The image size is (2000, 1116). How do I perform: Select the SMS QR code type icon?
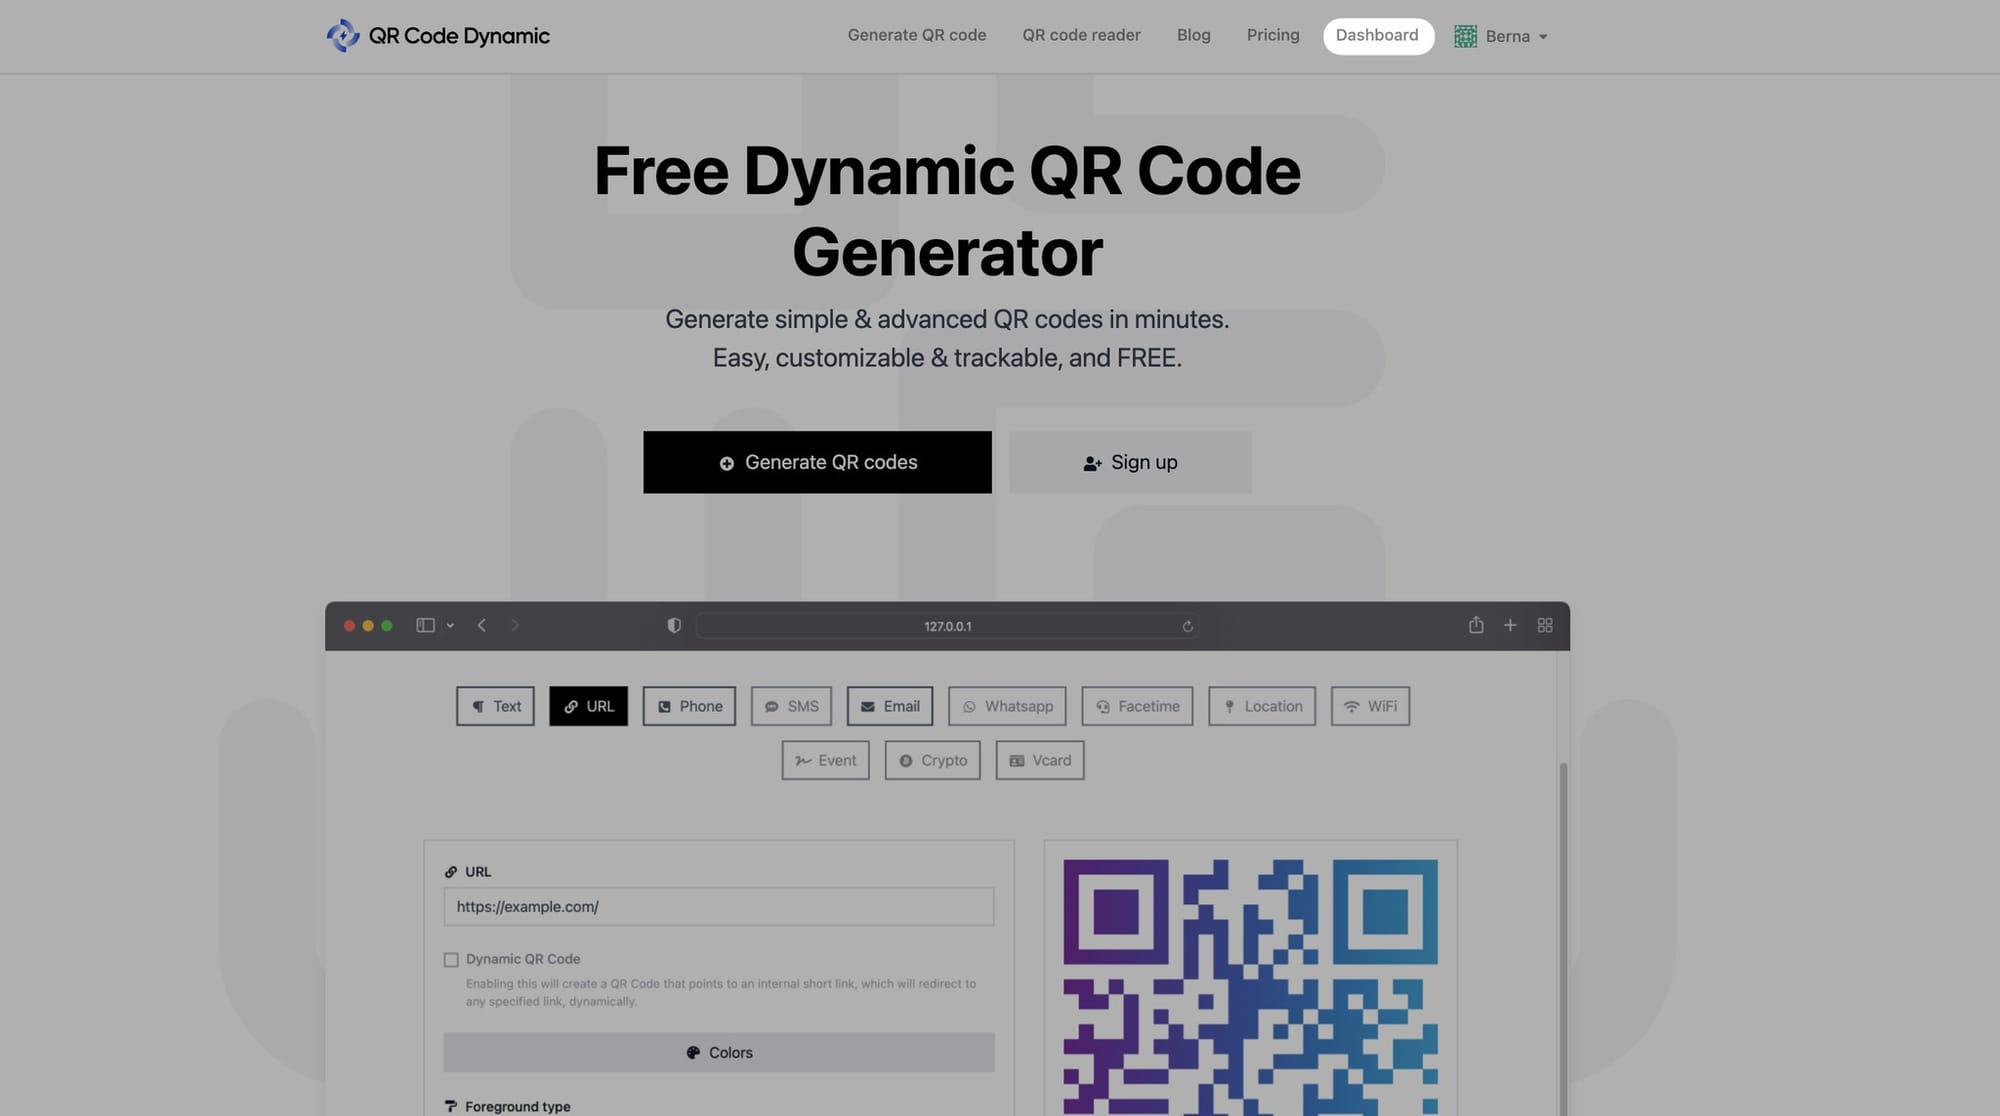790,705
